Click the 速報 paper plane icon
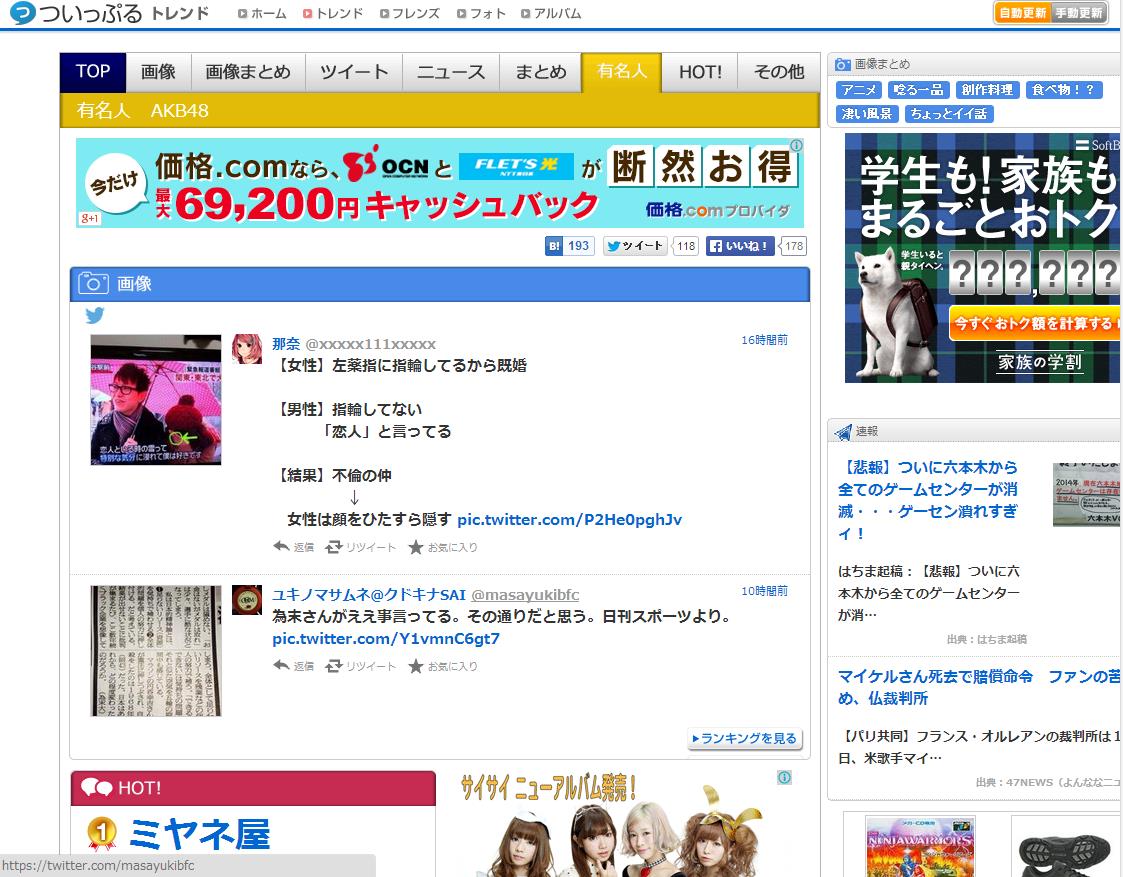This screenshot has width=1123, height=877. (x=844, y=432)
